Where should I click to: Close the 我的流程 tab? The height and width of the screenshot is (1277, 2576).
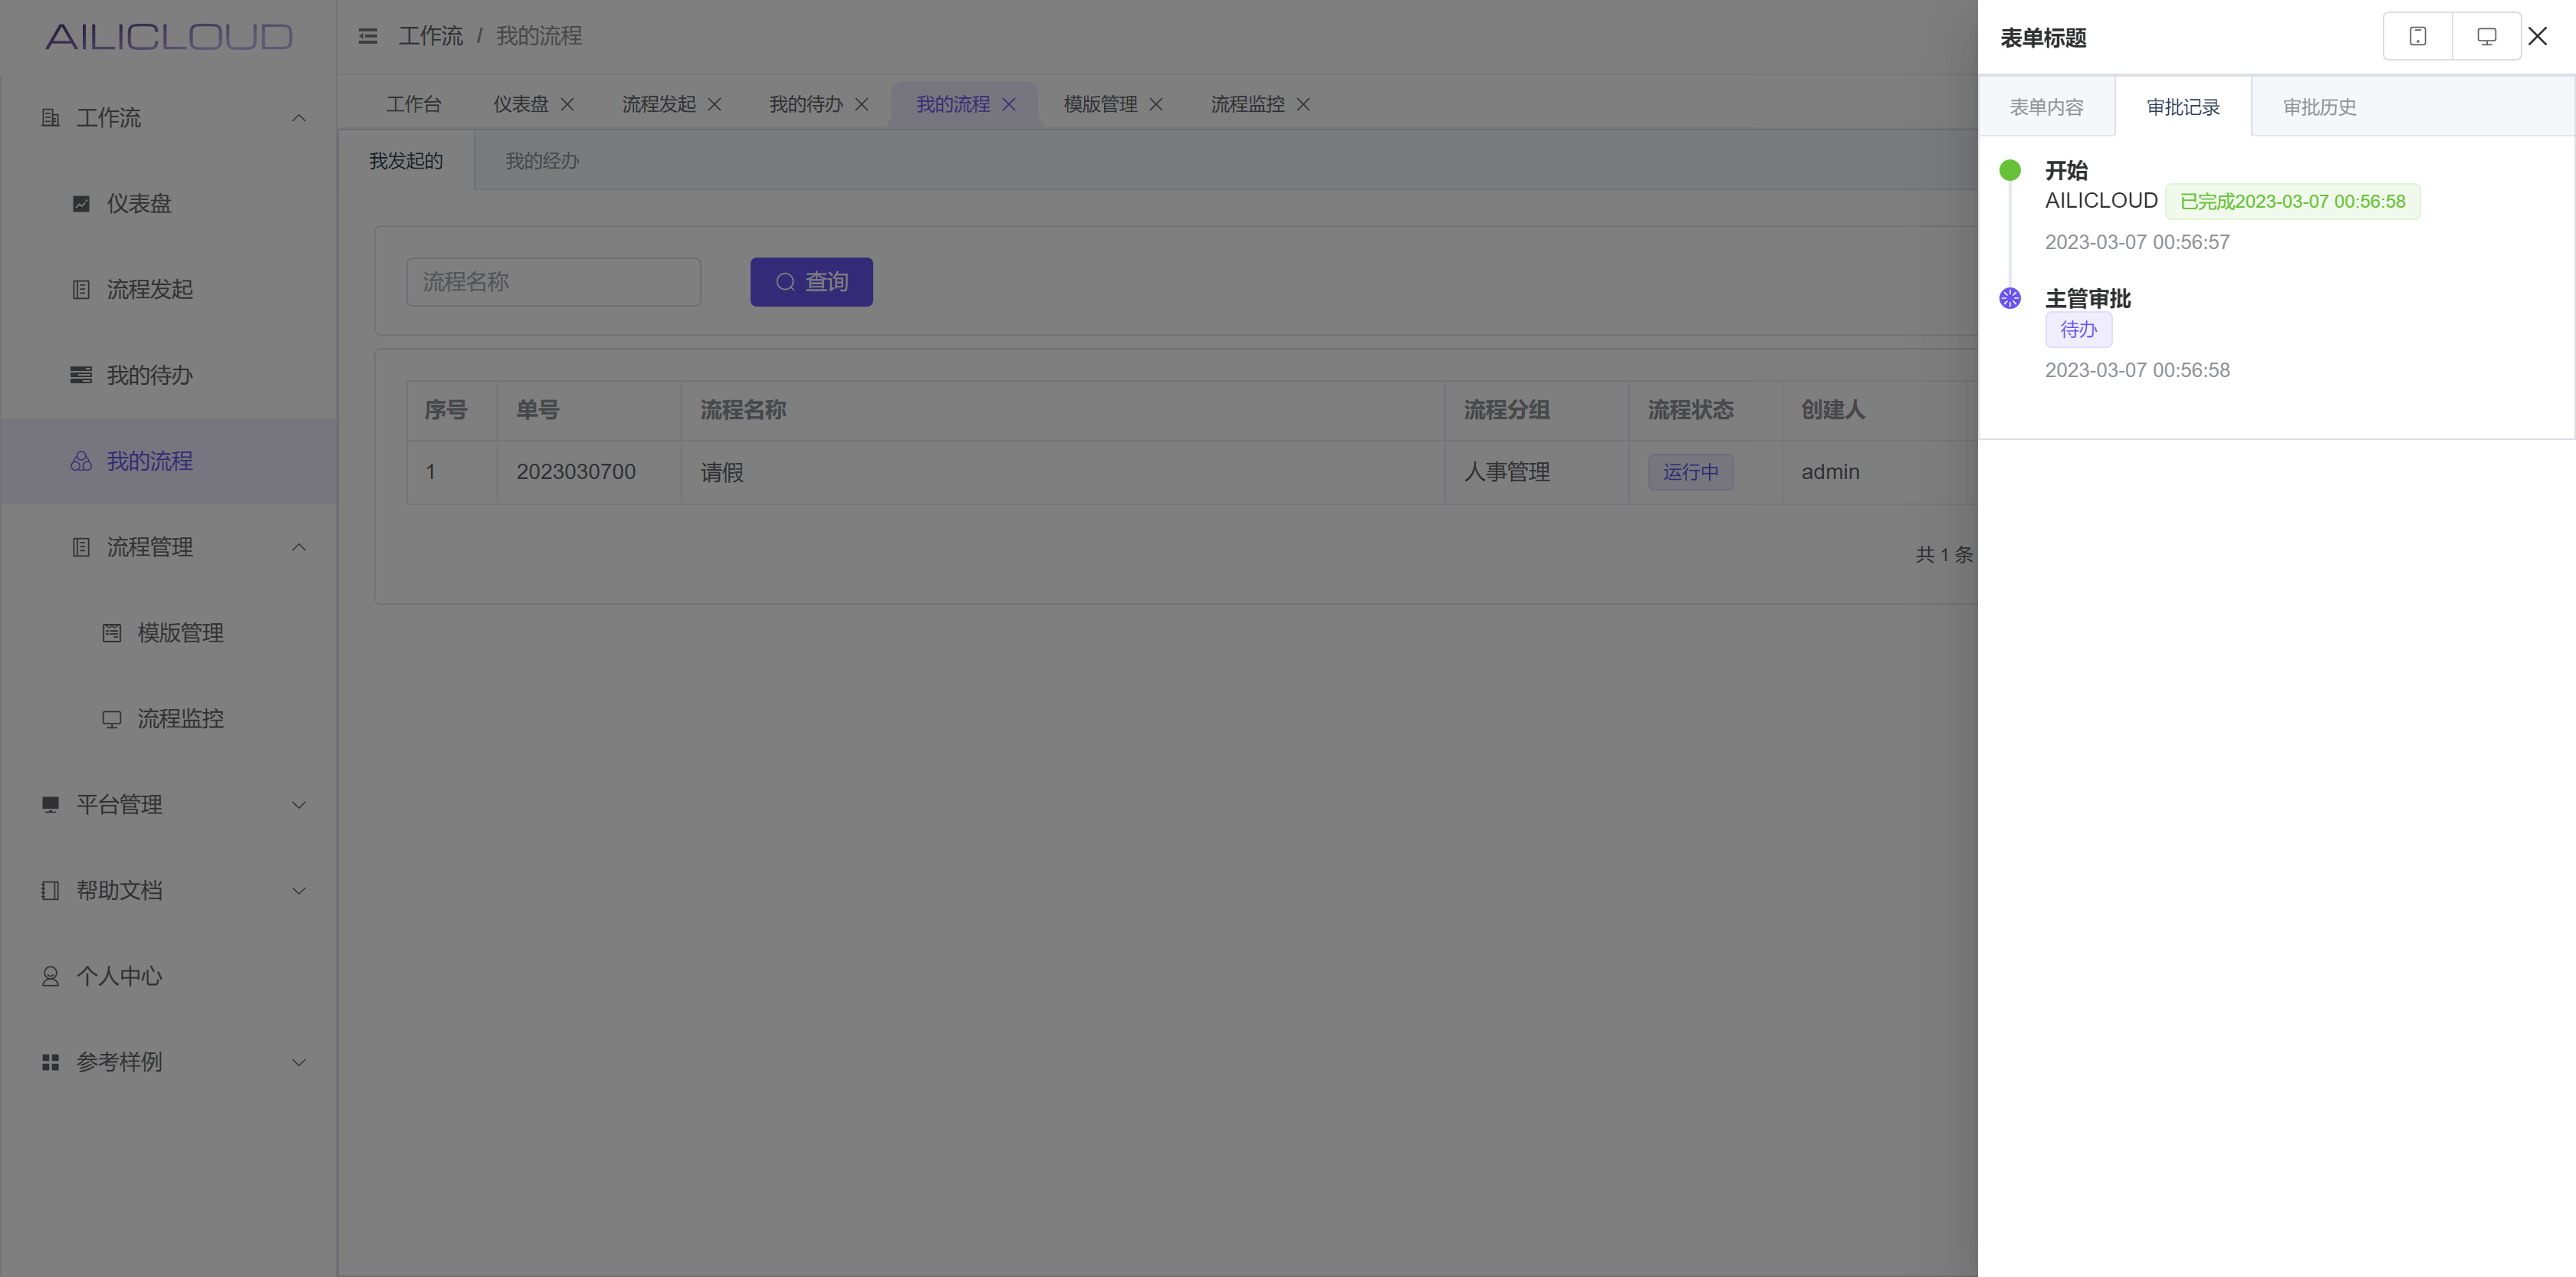click(1008, 104)
